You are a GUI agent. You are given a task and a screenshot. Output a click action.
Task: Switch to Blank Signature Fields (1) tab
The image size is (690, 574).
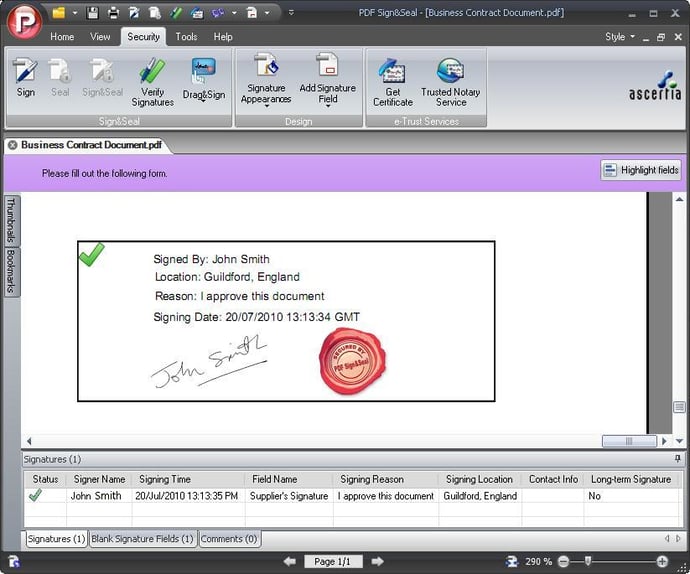pyautogui.click(x=142, y=539)
